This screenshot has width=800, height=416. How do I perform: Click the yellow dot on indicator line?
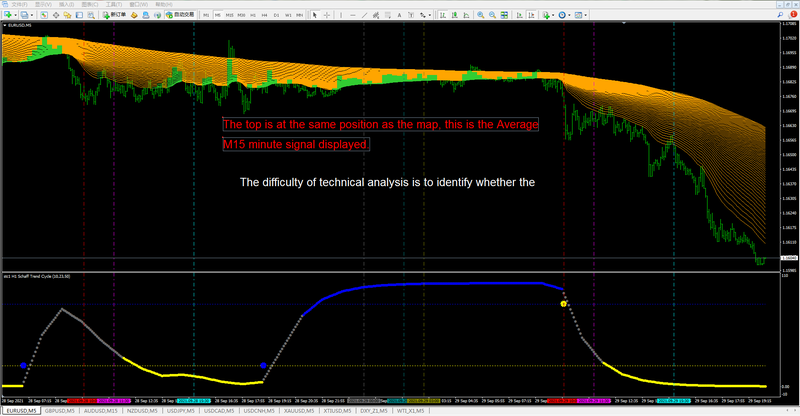(563, 304)
